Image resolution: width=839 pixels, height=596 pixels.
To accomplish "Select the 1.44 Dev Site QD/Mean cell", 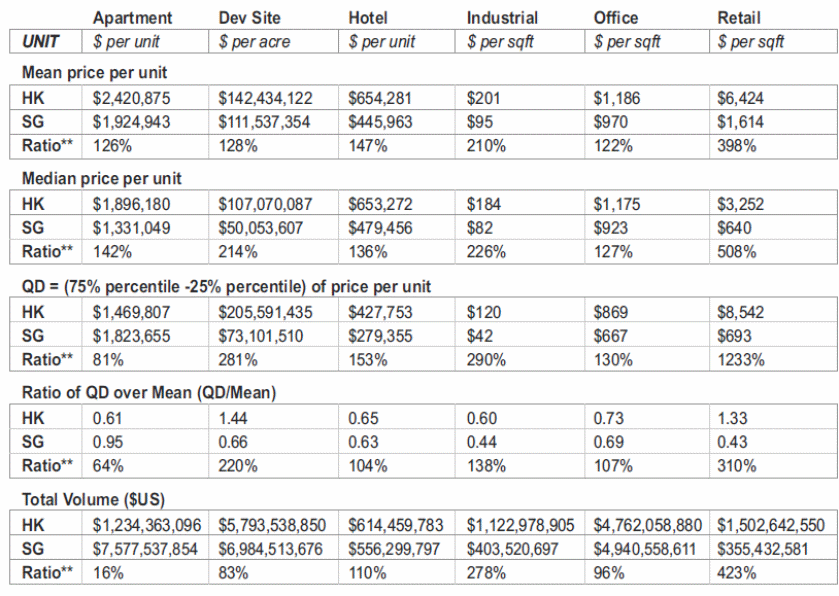I will tap(234, 420).
